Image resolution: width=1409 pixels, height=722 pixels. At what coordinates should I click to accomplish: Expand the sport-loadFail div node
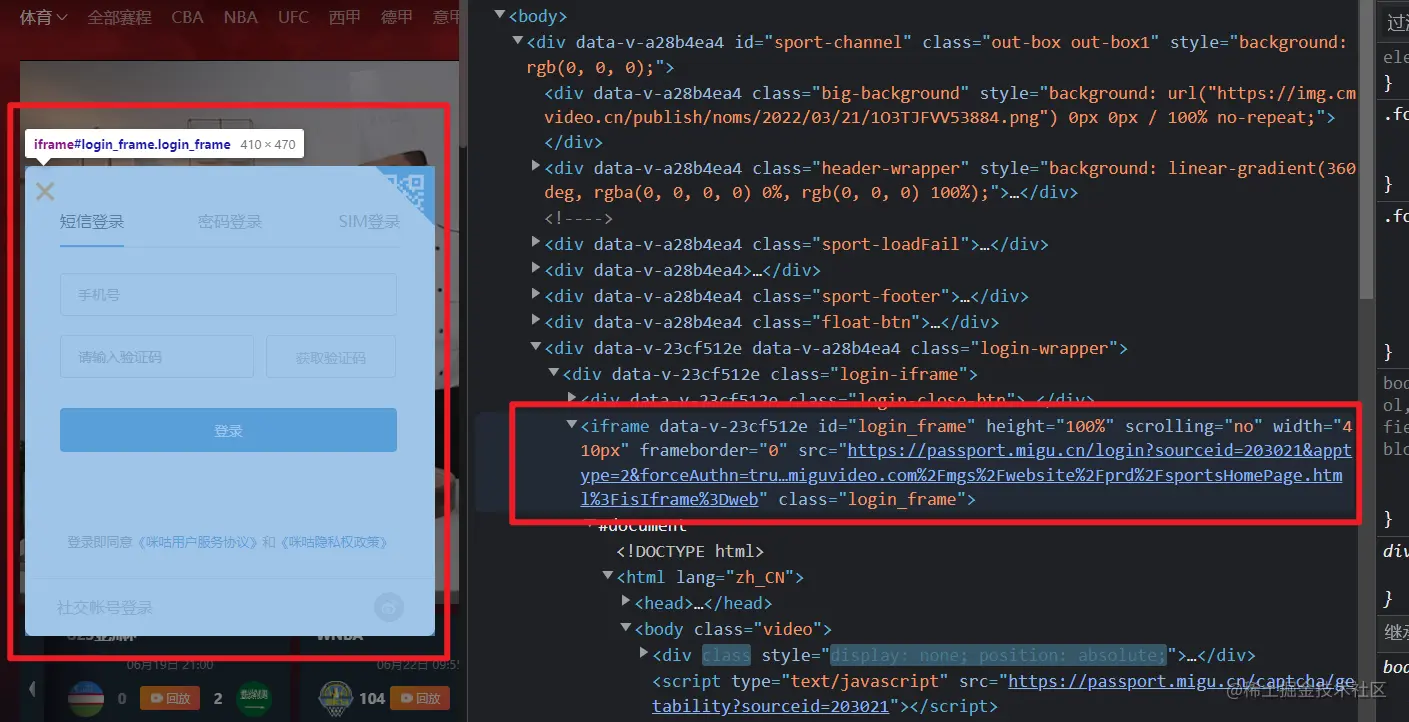[x=536, y=242]
